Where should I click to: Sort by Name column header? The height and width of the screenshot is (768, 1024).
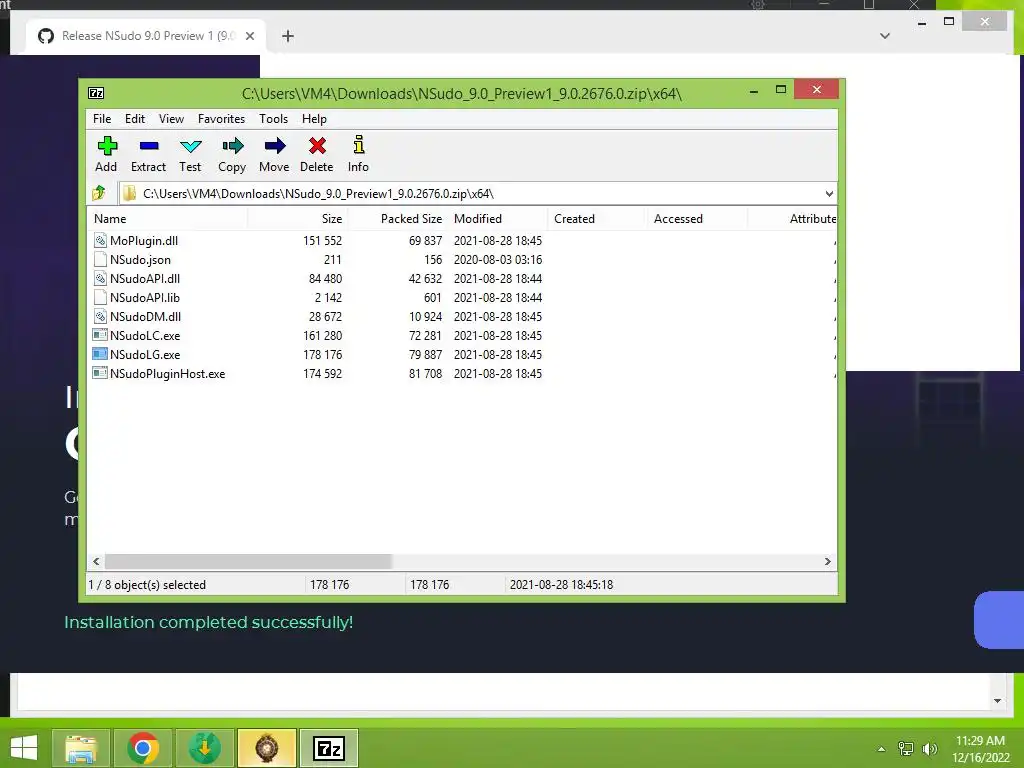tap(167, 219)
